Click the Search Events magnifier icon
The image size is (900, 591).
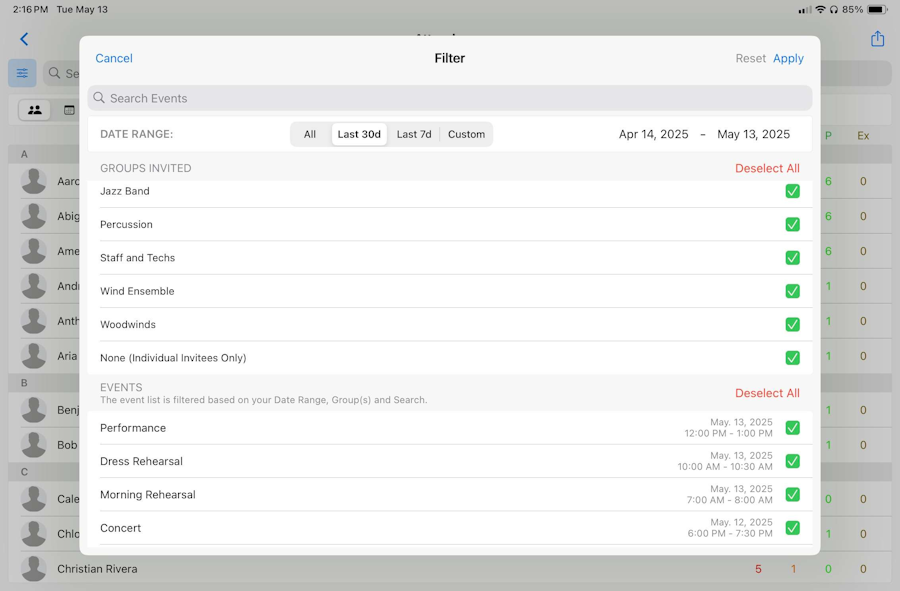tap(99, 98)
